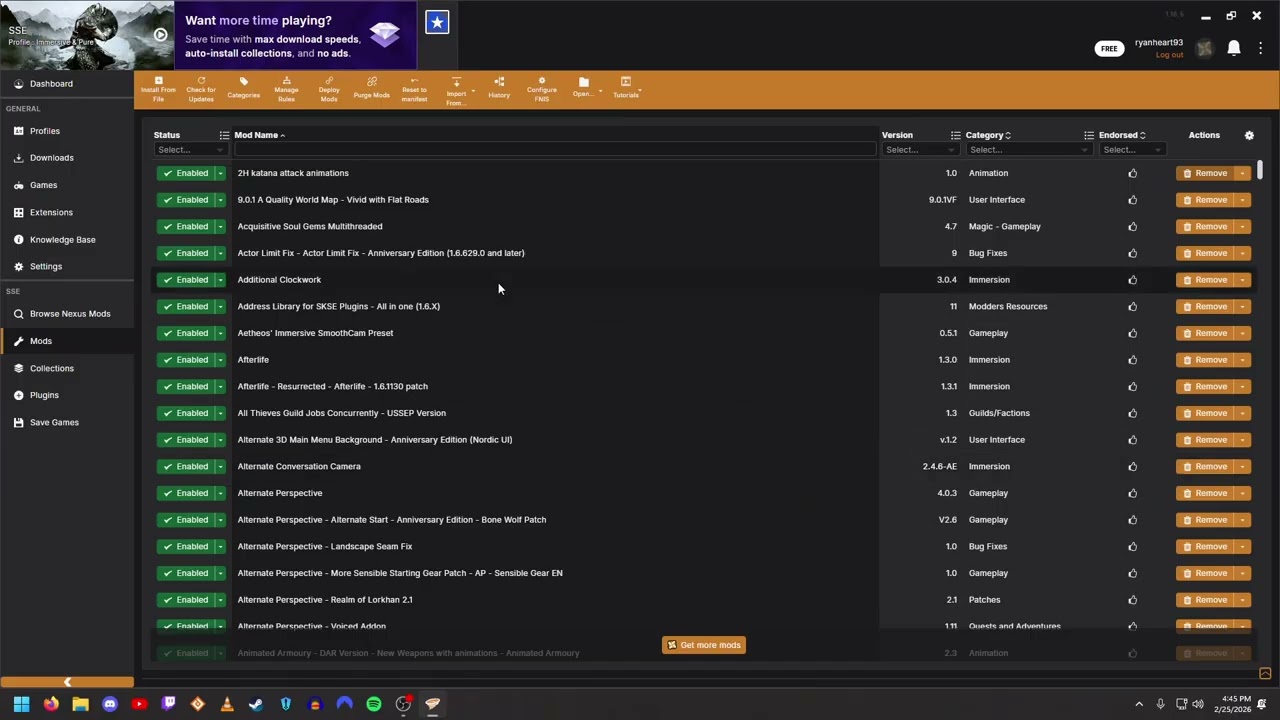
Task: Click Configure FNIS gear icon
Action: pos(542,81)
